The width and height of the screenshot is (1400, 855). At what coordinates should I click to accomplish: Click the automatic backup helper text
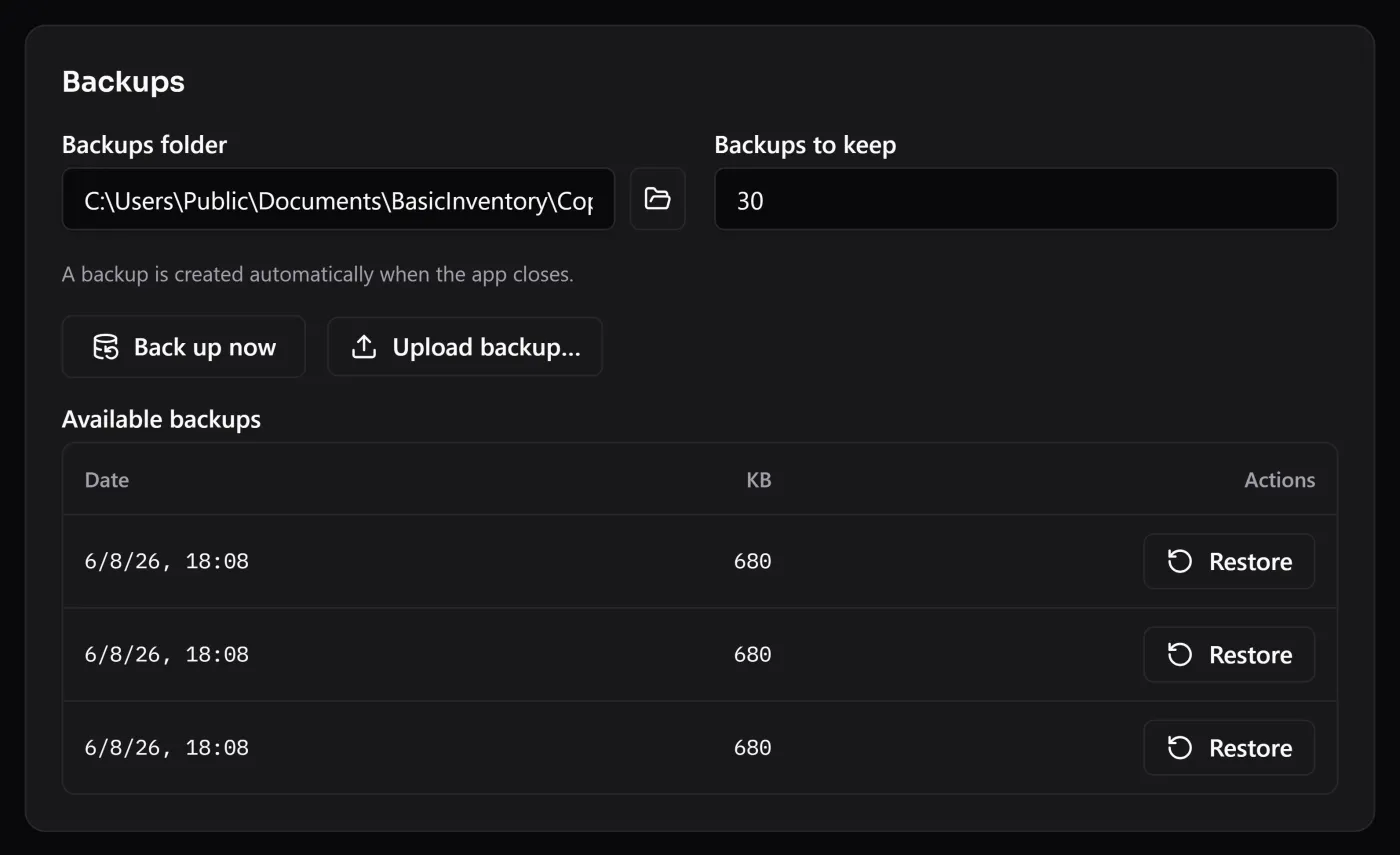pyautogui.click(x=318, y=274)
